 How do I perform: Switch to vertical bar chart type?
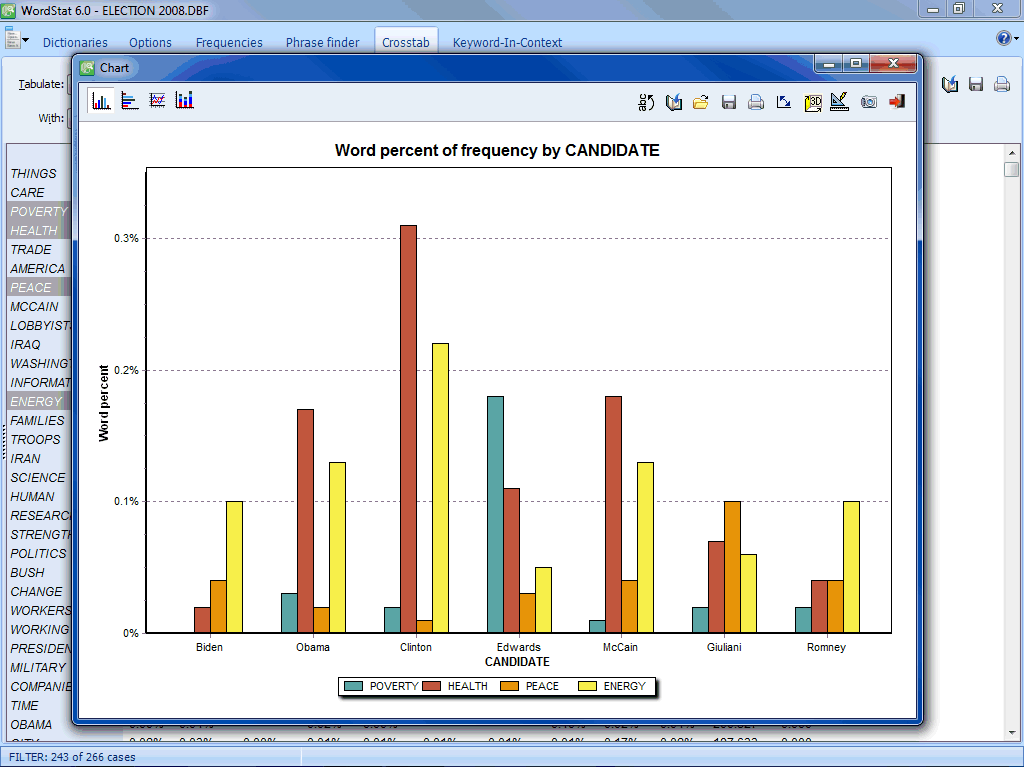pos(101,101)
